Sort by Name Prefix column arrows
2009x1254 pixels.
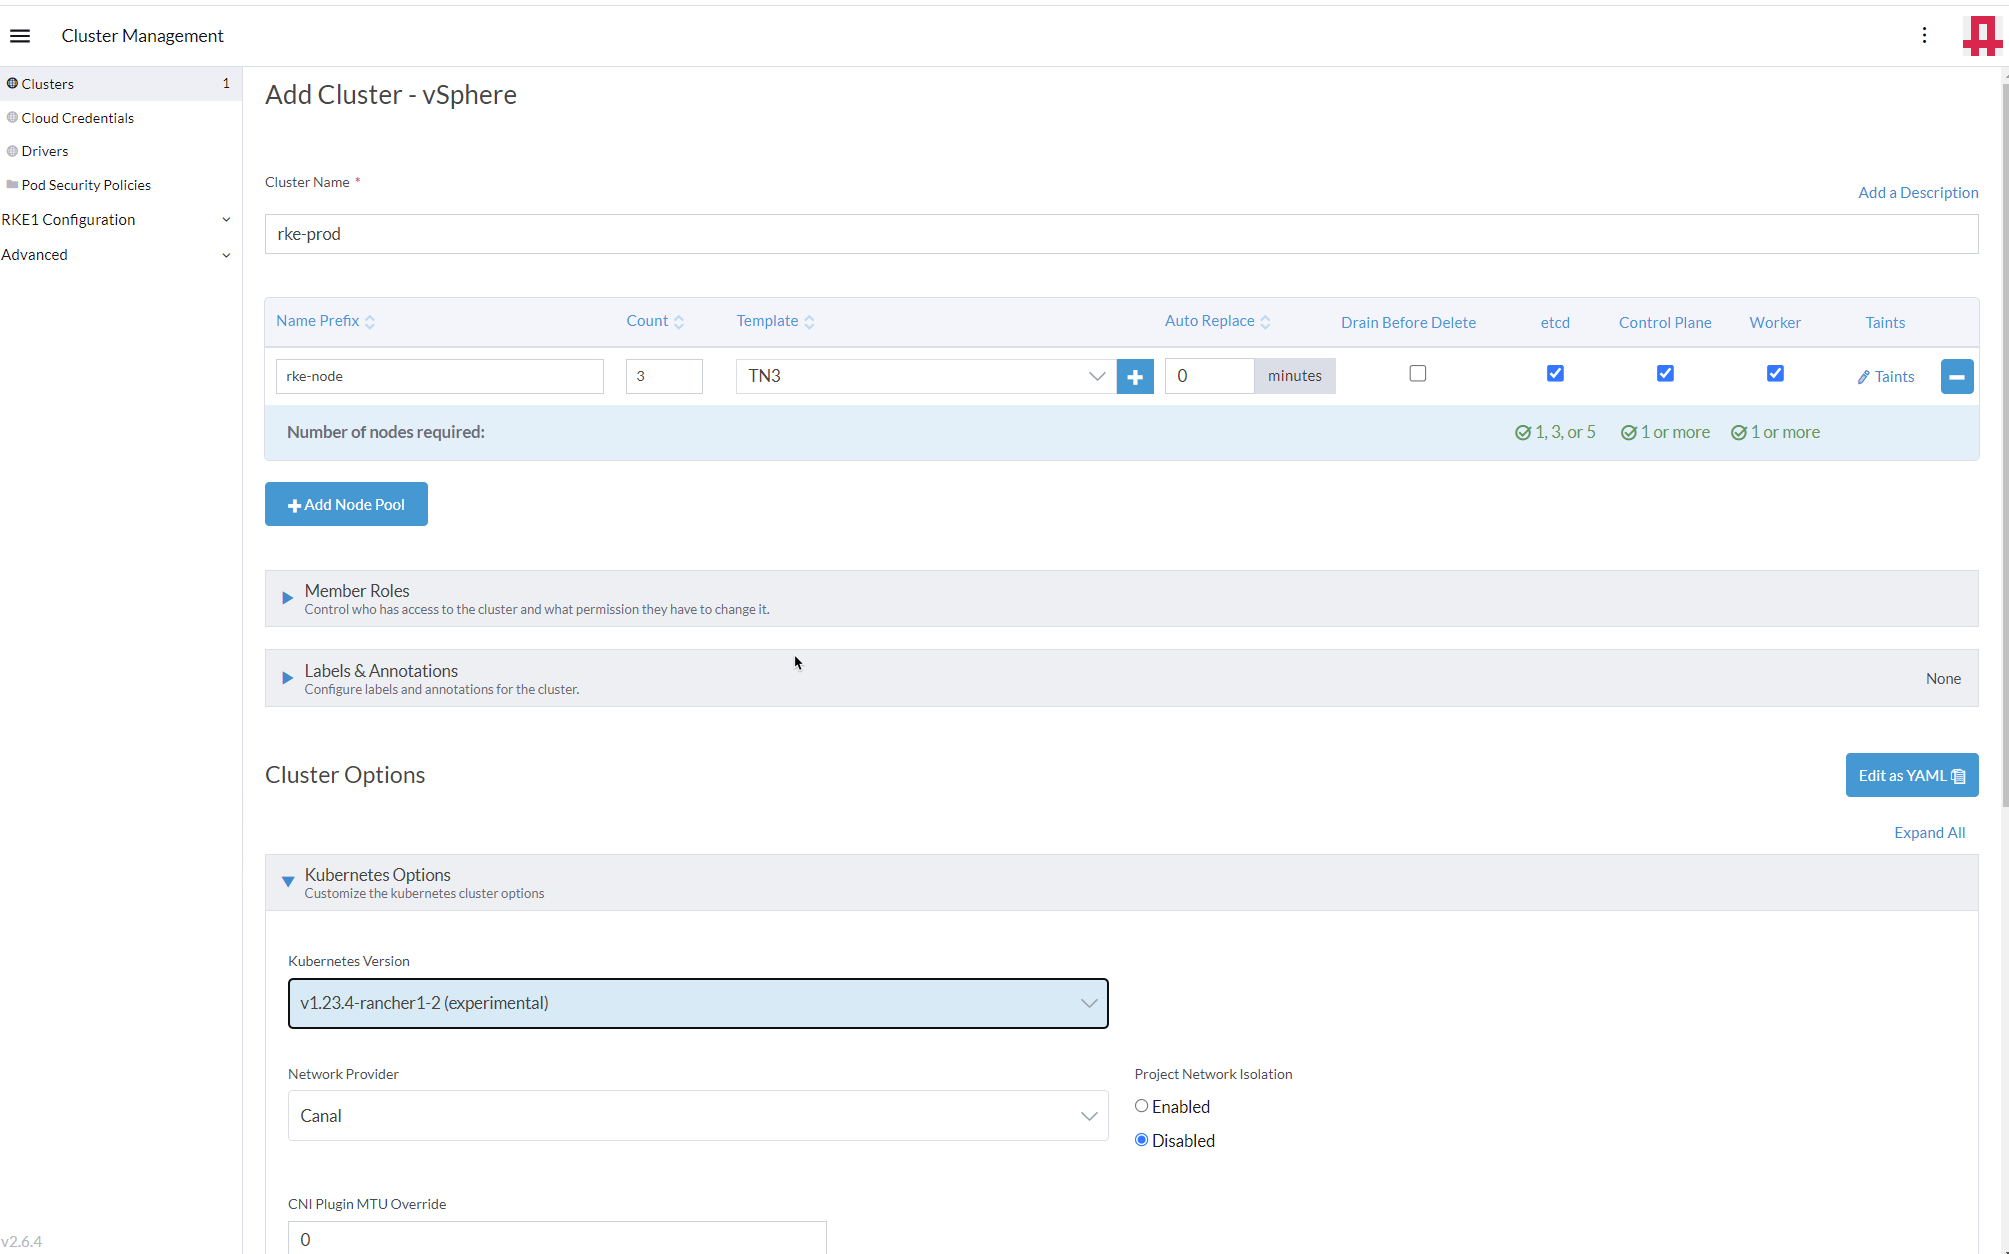pyautogui.click(x=370, y=322)
